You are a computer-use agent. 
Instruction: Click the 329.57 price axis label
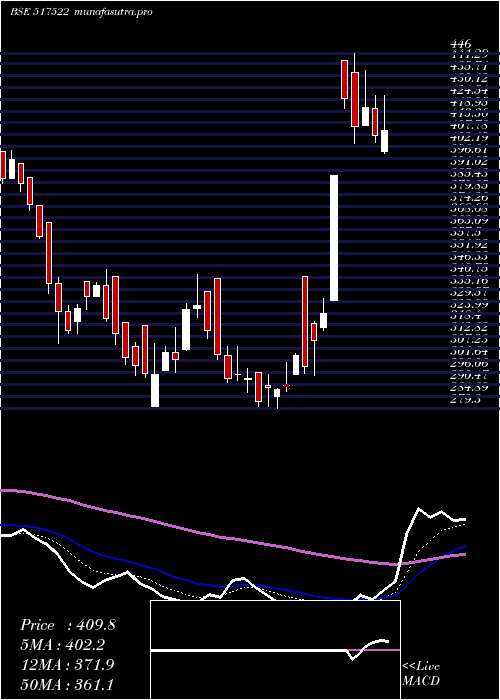(x=469, y=293)
